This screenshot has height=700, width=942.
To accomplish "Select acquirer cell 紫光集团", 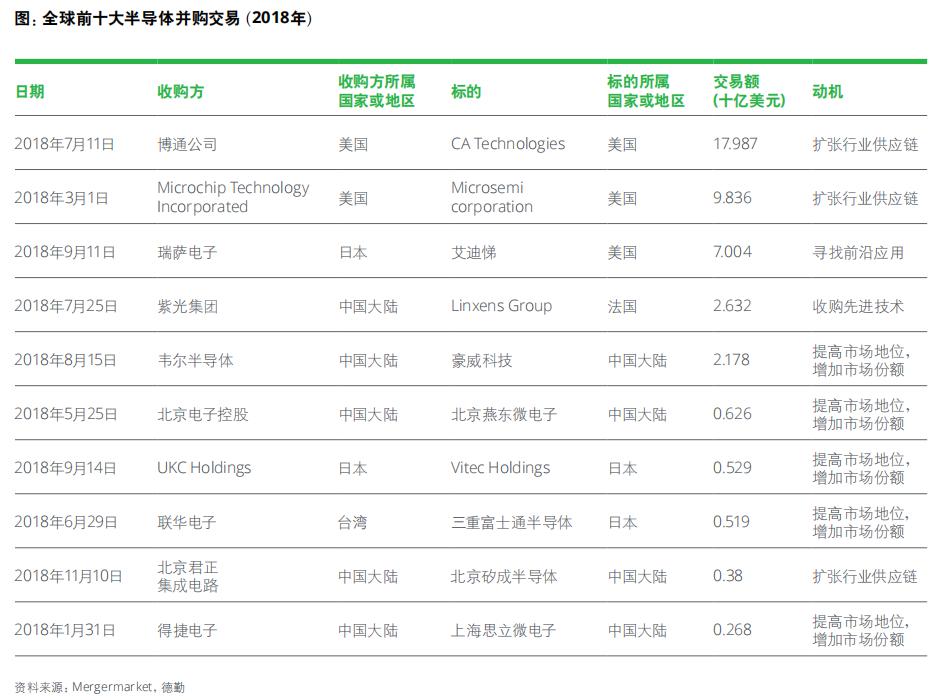I will point(187,306).
